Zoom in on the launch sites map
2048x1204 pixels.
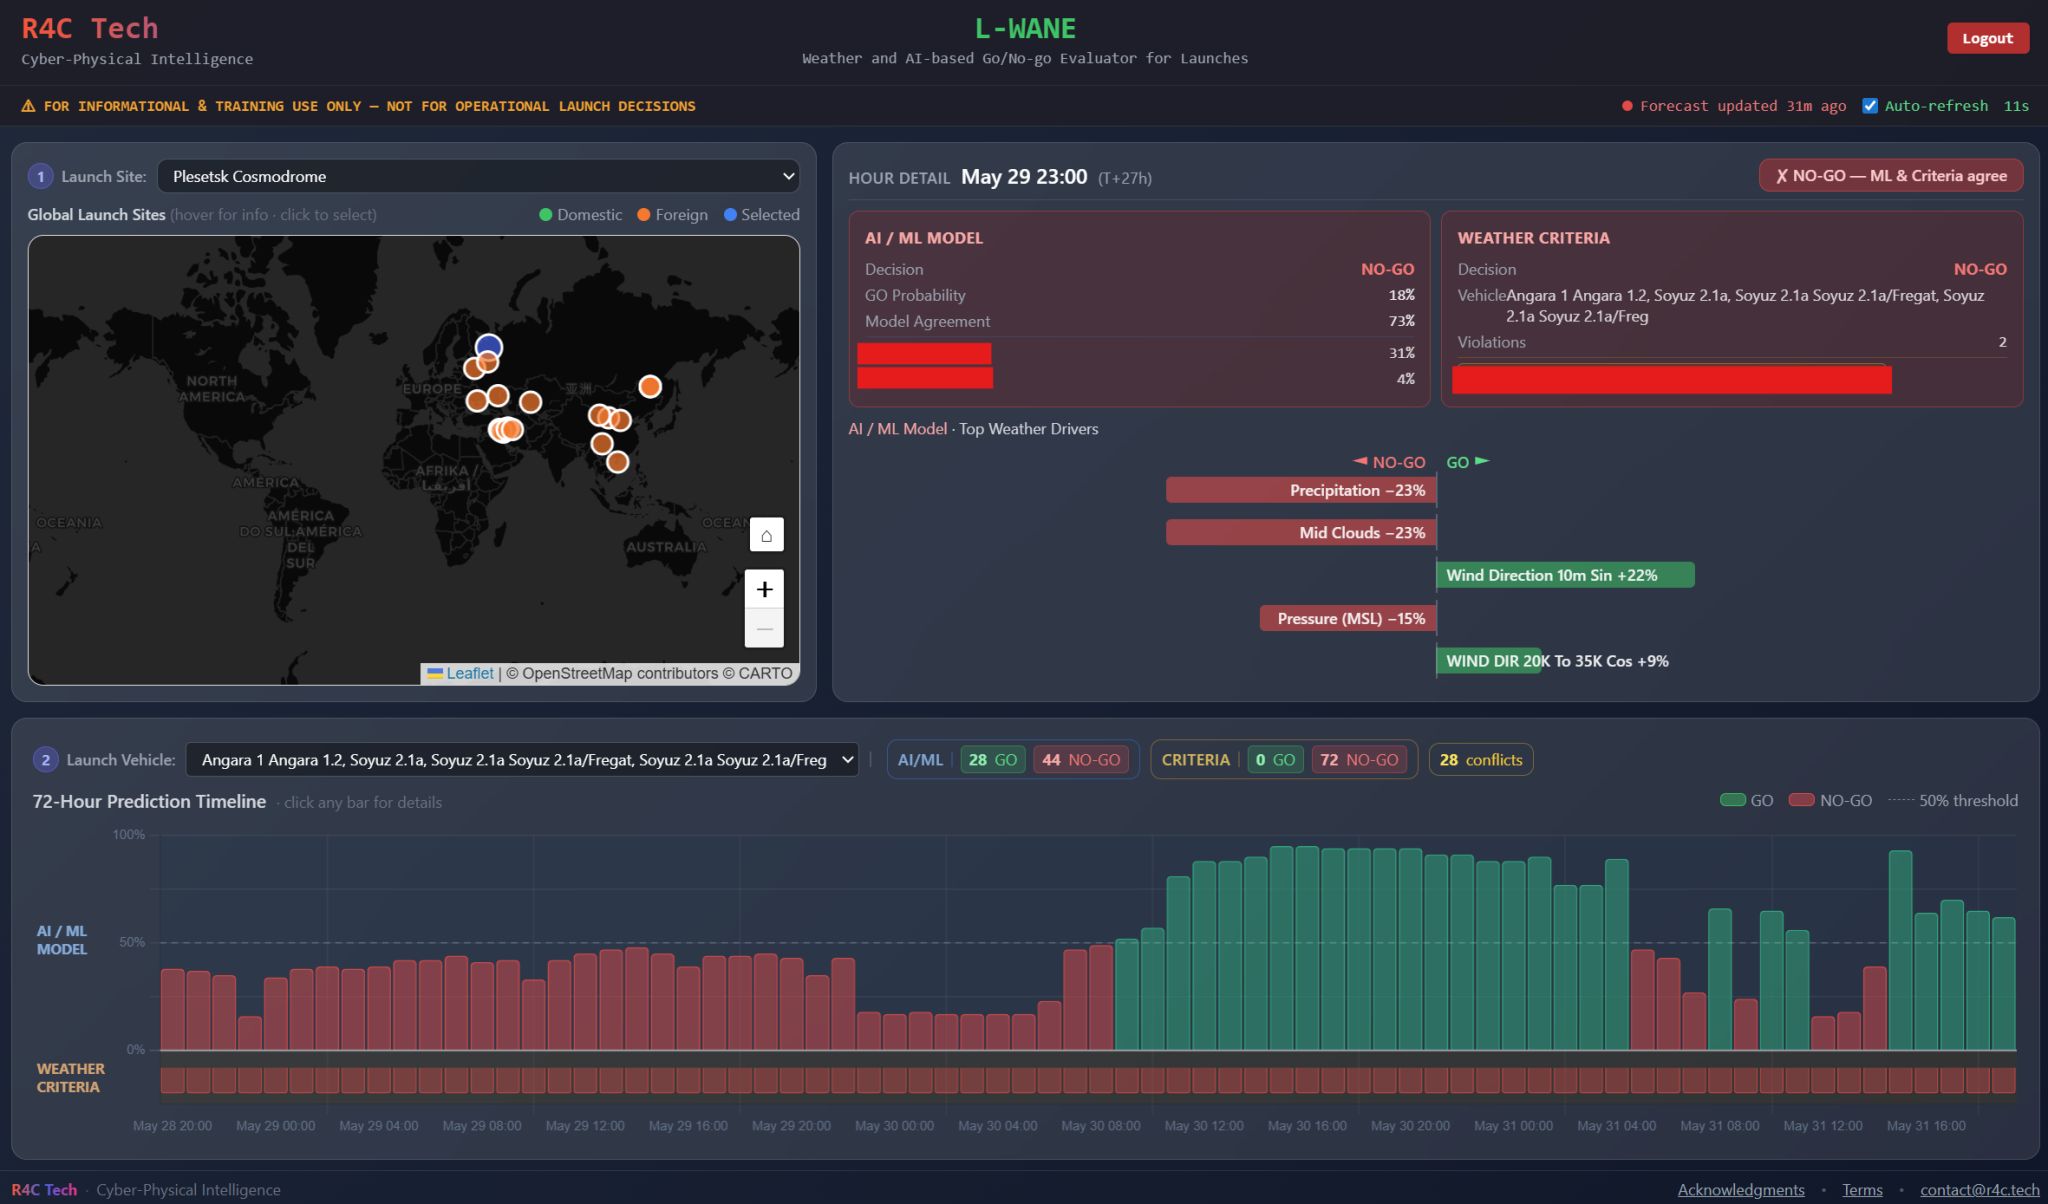tap(764, 589)
